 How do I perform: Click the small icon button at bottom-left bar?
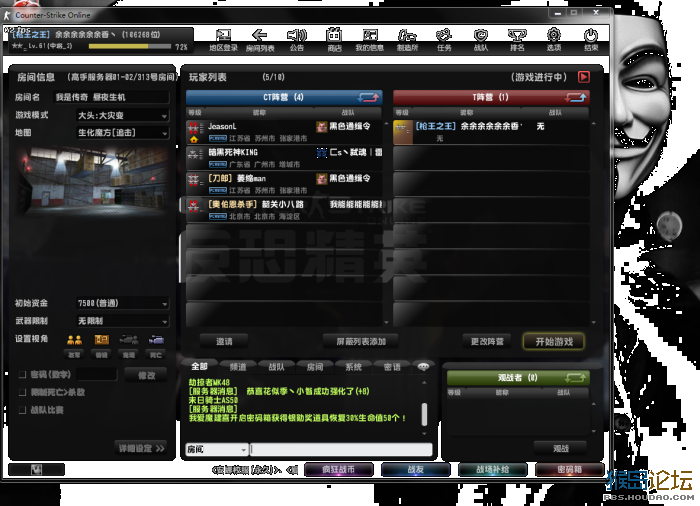pos(37,469)
